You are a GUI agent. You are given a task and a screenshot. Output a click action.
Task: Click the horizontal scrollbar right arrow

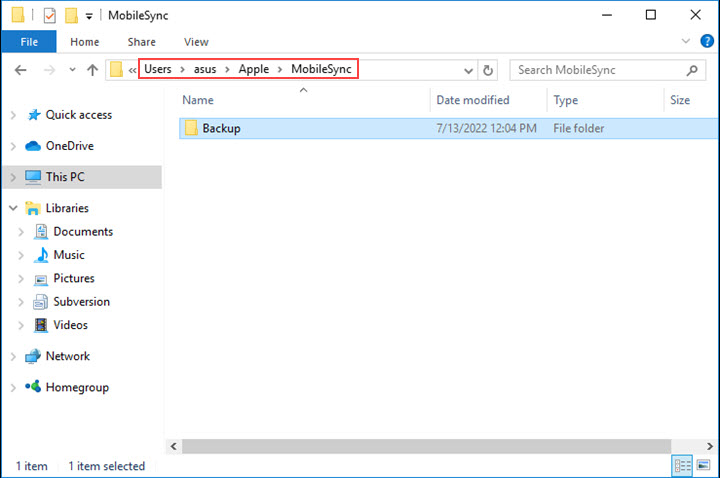tap(710, 446)
